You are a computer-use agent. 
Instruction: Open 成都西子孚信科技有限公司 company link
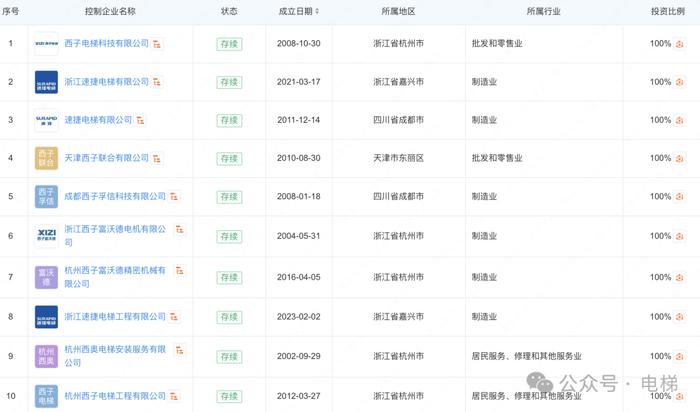[x=115, y=196]
